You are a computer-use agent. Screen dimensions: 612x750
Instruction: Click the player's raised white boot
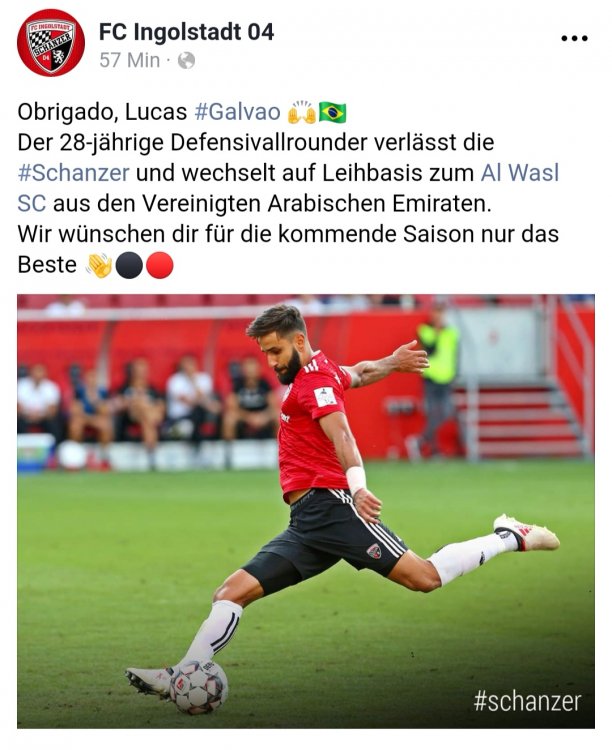tap(526, 532)
